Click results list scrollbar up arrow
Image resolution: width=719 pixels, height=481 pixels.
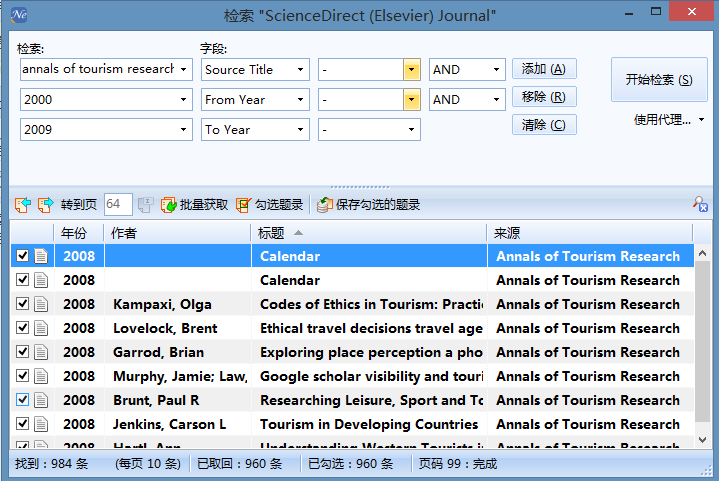click(x=702, y=253)
